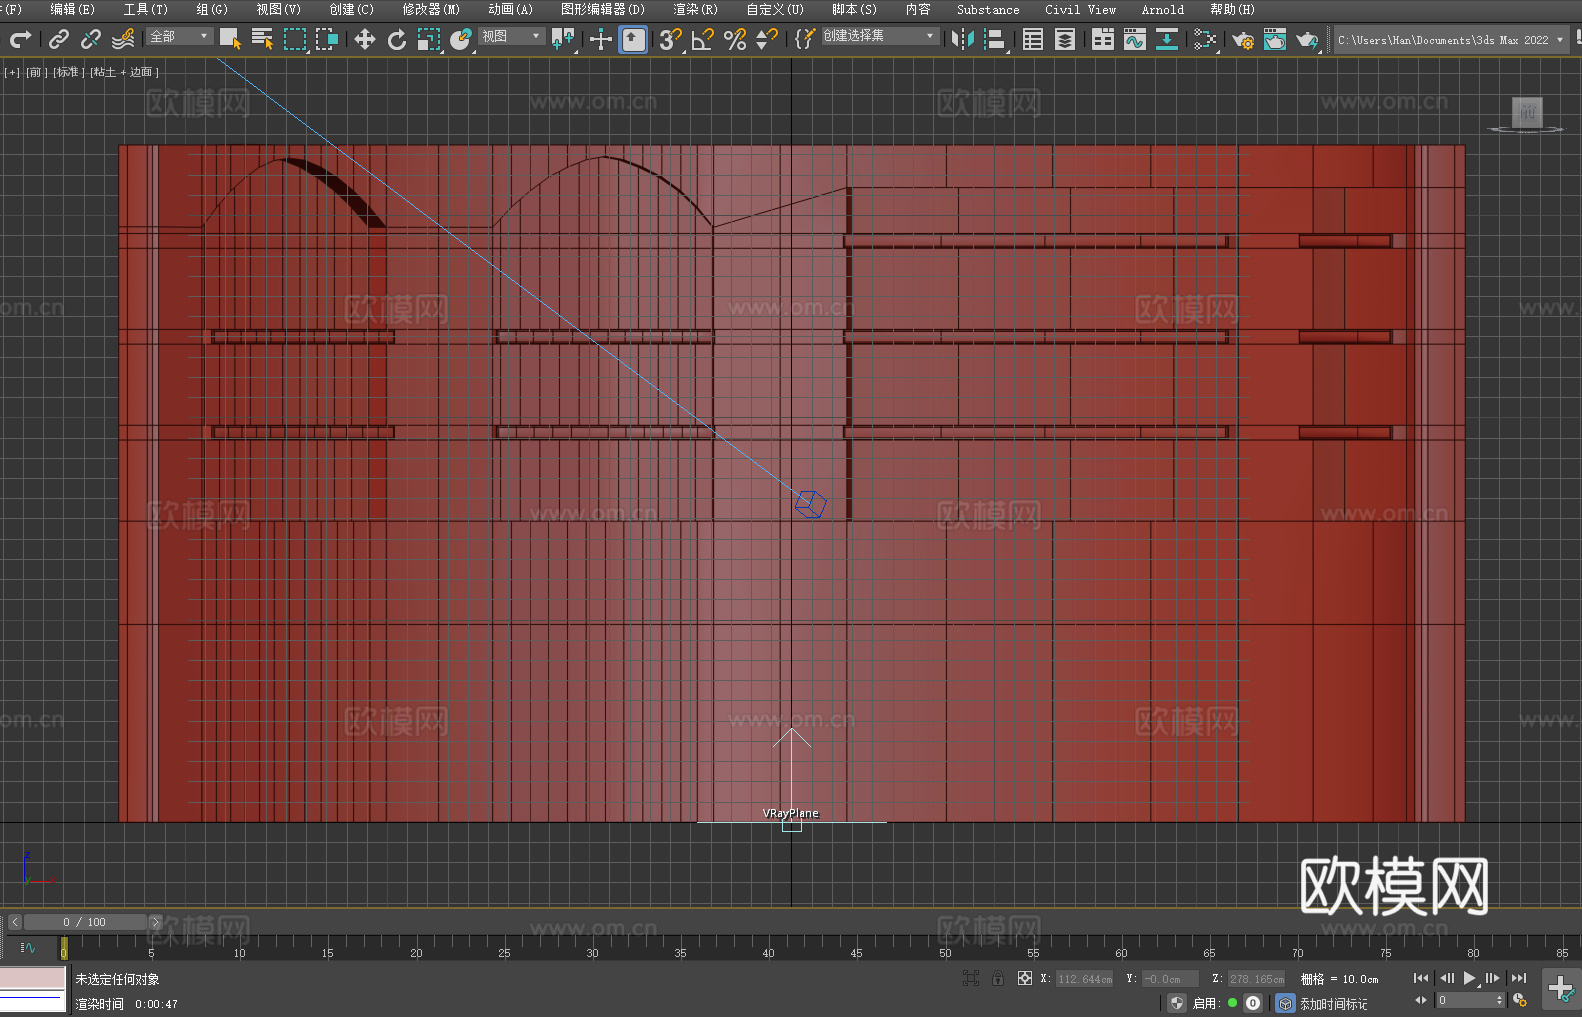Viewport: 1582px width, 1017px height.
Task: Click the Mirror tool icon
Action: 963,40
